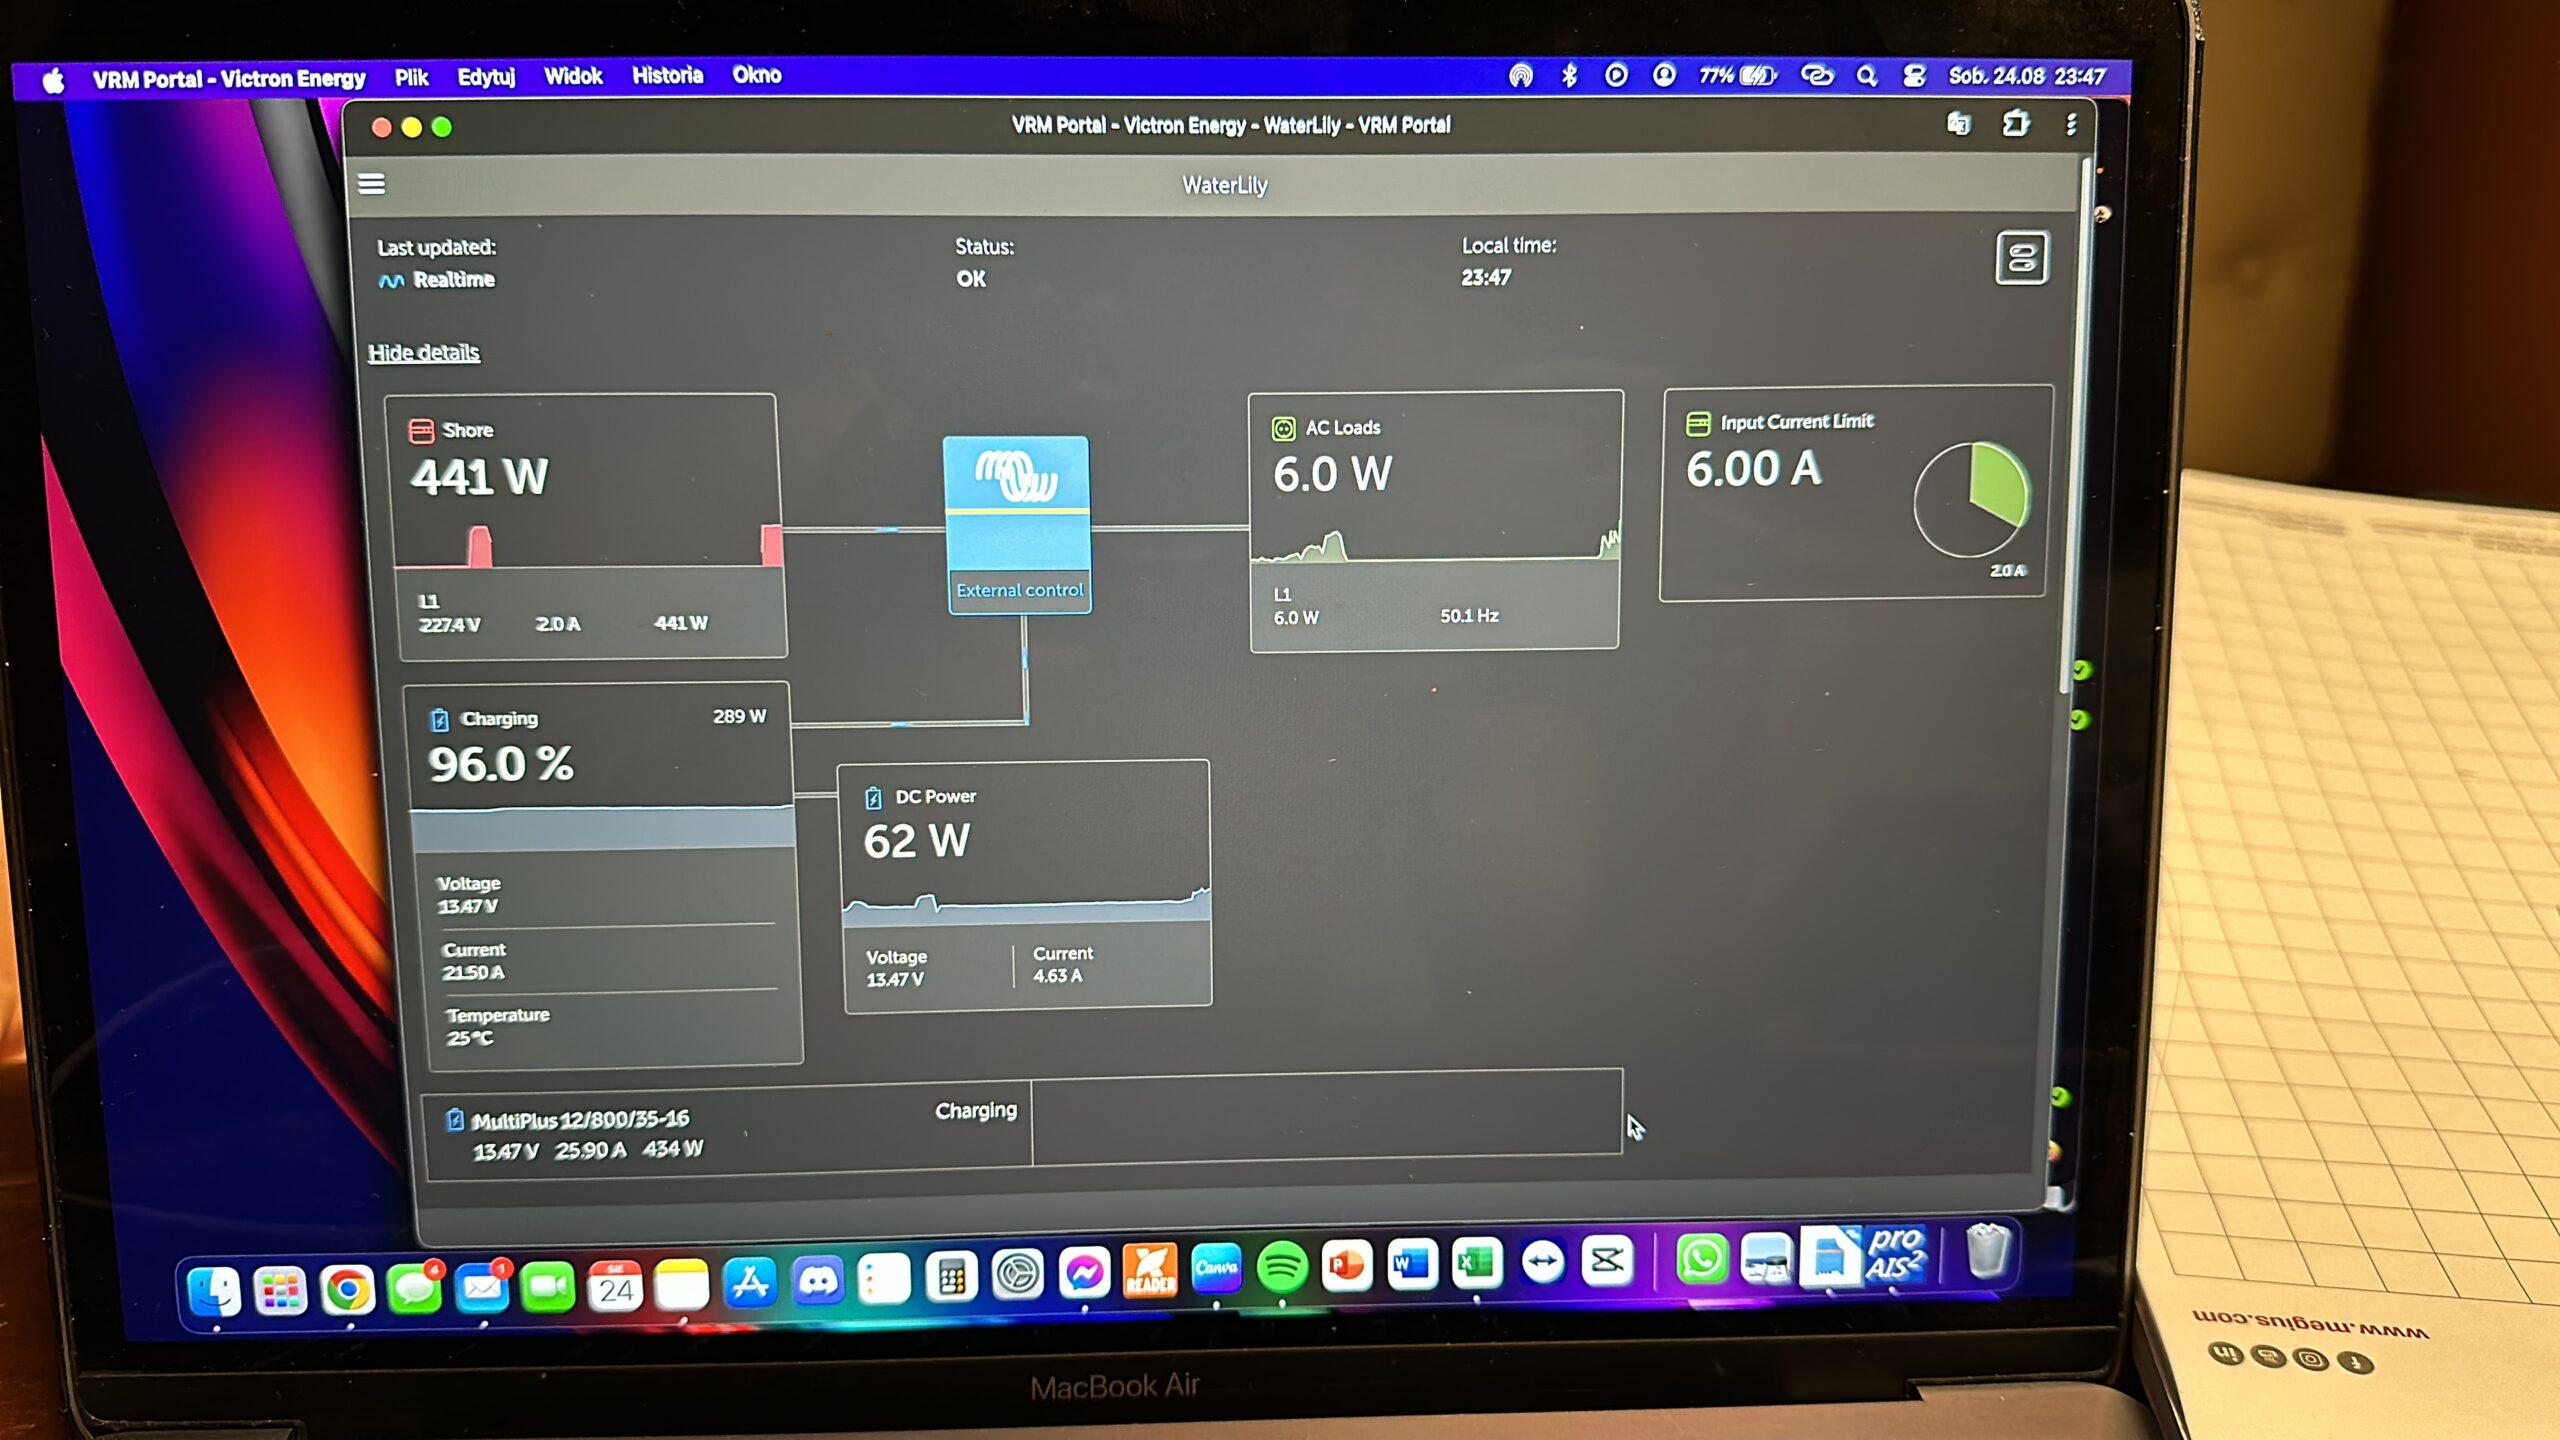Image resolution: width=2560 pixels, height=1440 pixels.
Task: Open the hamburger menu in VRM Portal
Action: pyautogui.click(x=372, y=184)
